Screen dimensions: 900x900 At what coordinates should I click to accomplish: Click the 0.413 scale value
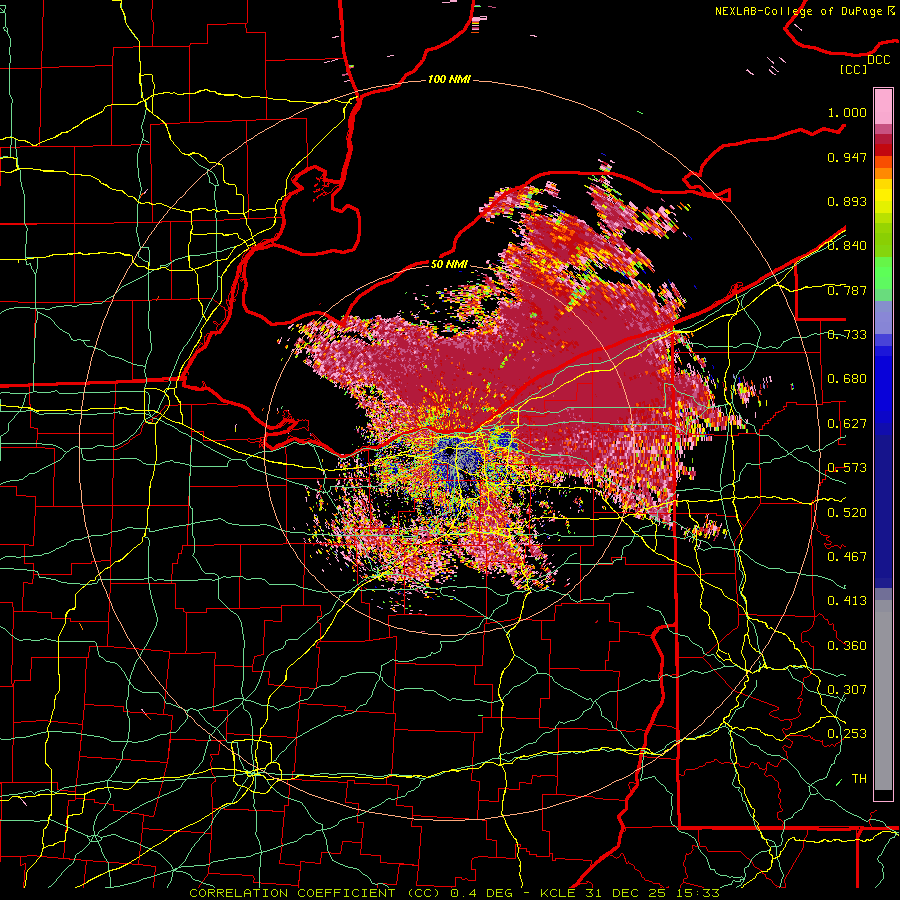tap(847, 601)
